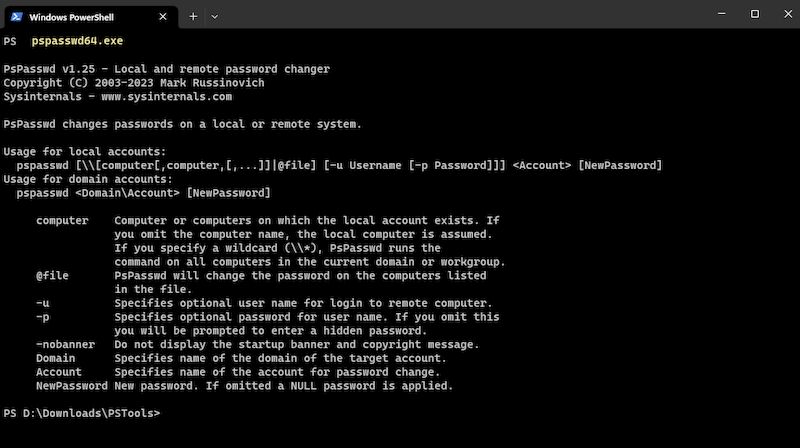Click the -u option label

click(42, 303)
